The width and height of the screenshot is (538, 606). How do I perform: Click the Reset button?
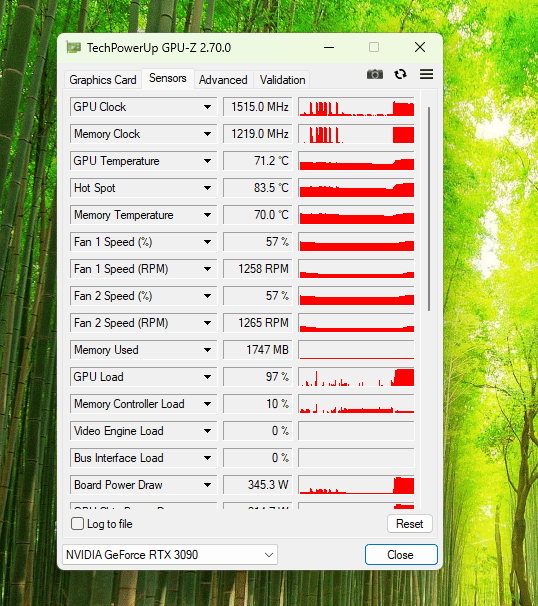coord(410,524)
